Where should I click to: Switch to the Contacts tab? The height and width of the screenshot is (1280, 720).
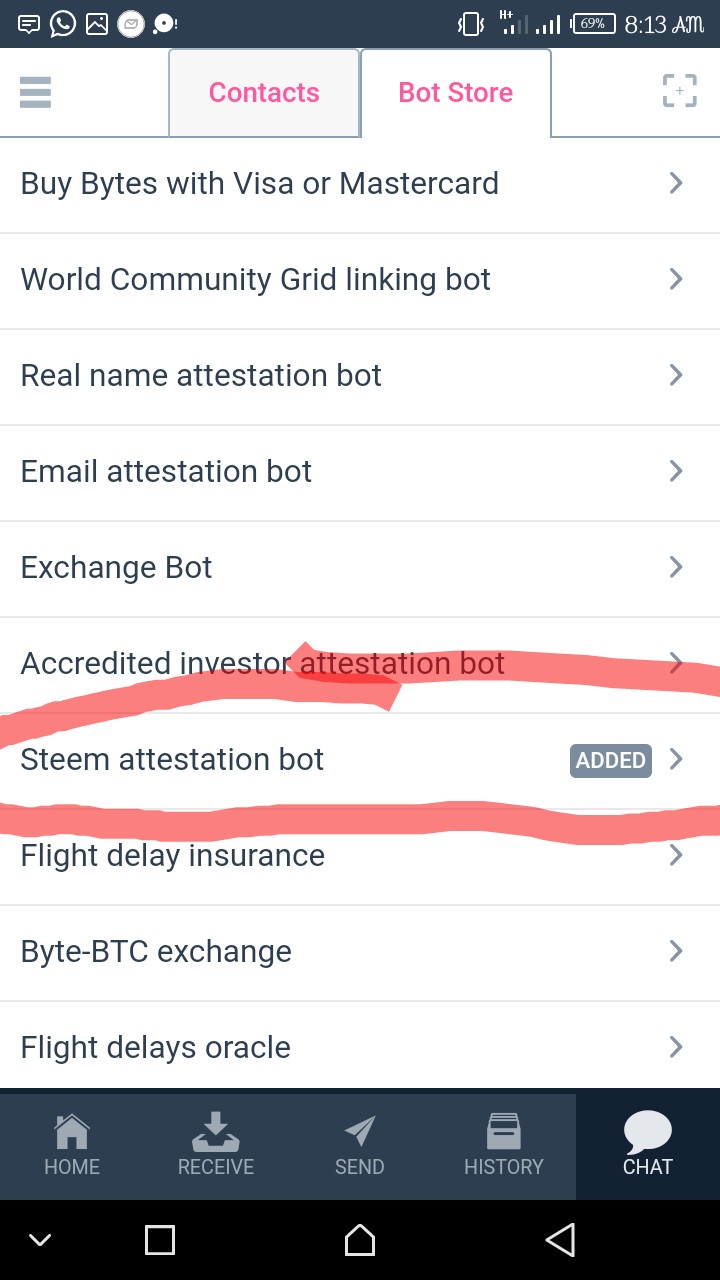point(264,93)
